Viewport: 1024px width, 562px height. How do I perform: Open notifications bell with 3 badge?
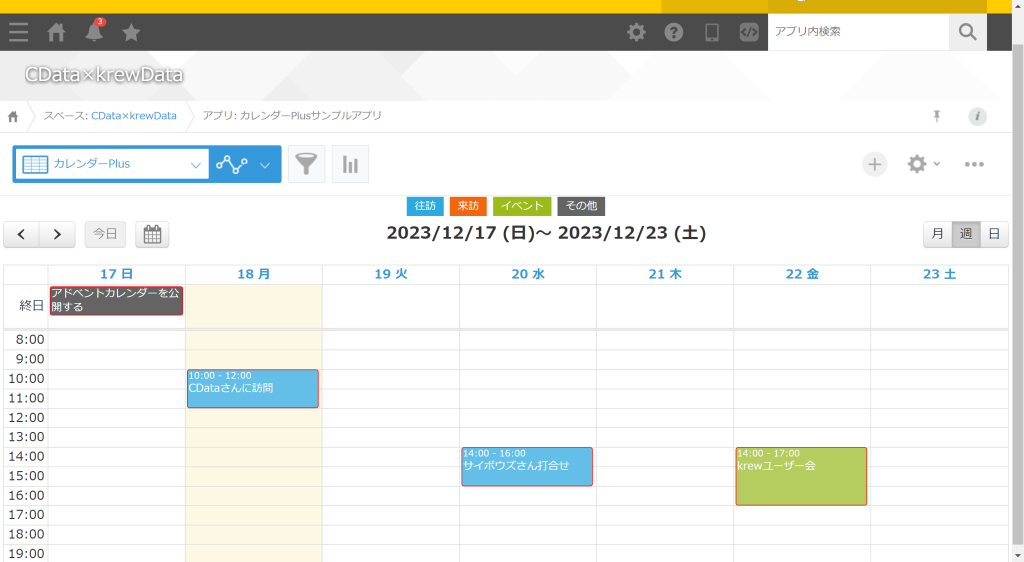pyautogui.click(x=94, y=31)
